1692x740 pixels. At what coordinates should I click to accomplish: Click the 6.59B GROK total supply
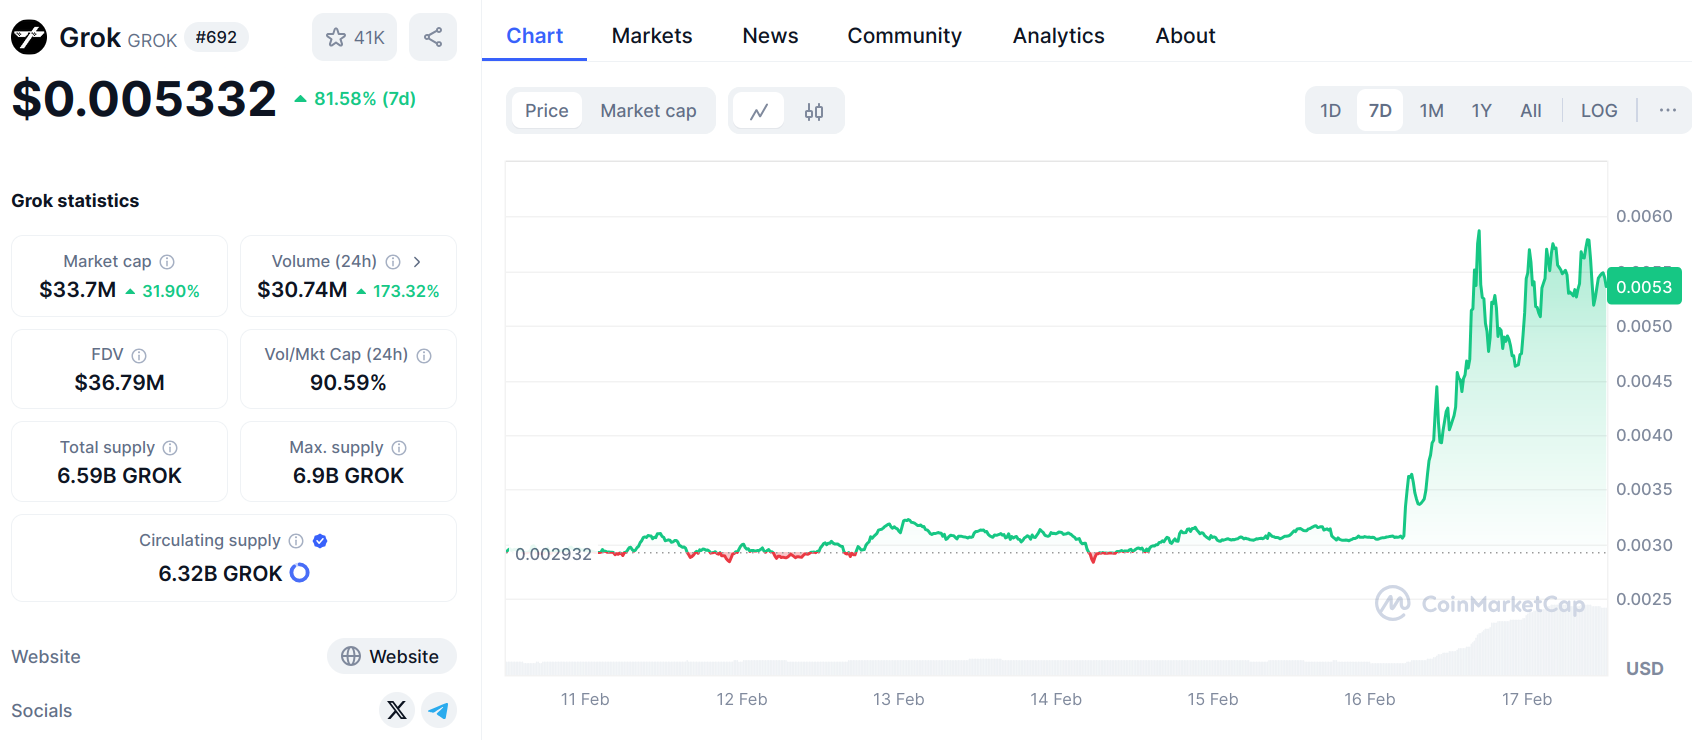click(120, 476)
